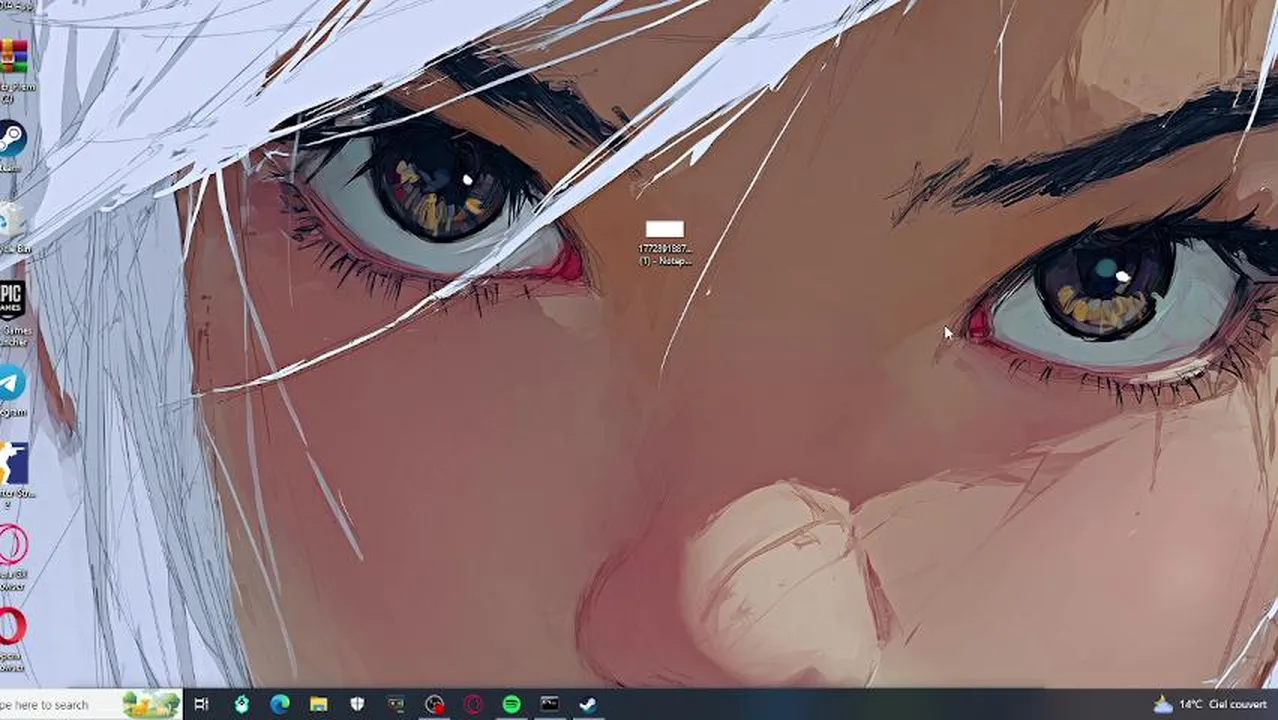
Task: Open the command prompt in the taskbar
Action: [x=550, y=705]
